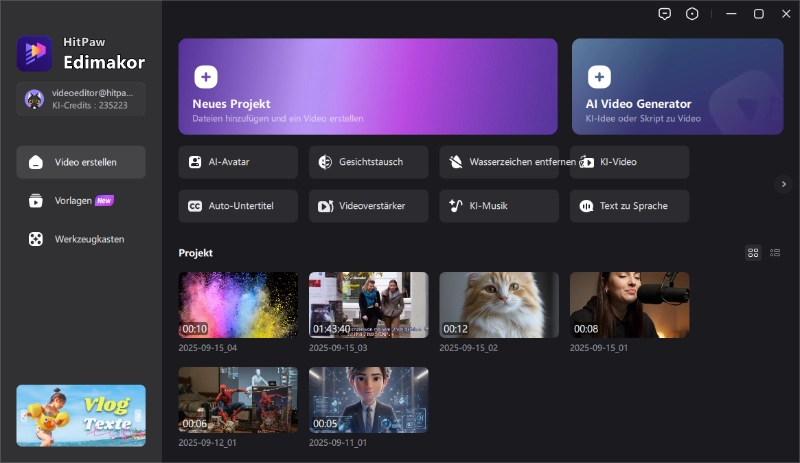This screenshot has width=800, height=463.
Task: Click the KI-Credits : 235223 text
Action: [90, 106]
